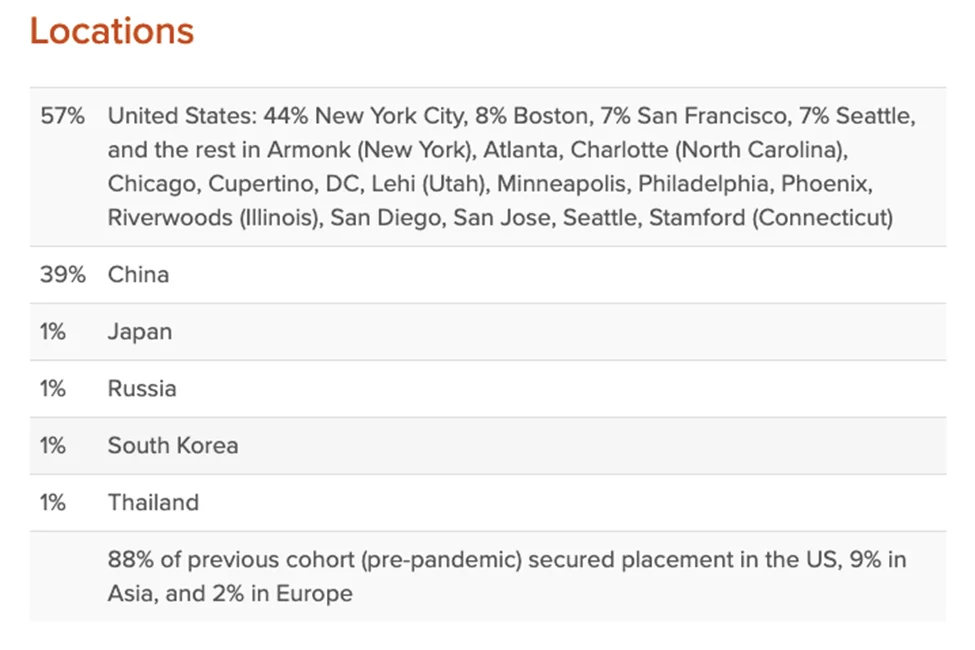Click the 39% value beside China
This screenshot has height=650, width=975.
62,275
